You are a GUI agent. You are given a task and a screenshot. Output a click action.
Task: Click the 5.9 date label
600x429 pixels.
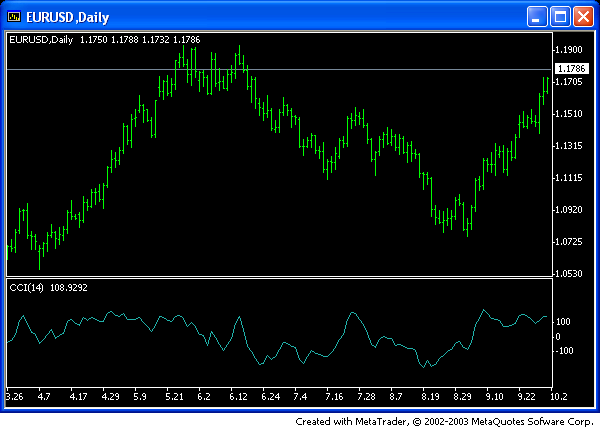coord(140,396)
